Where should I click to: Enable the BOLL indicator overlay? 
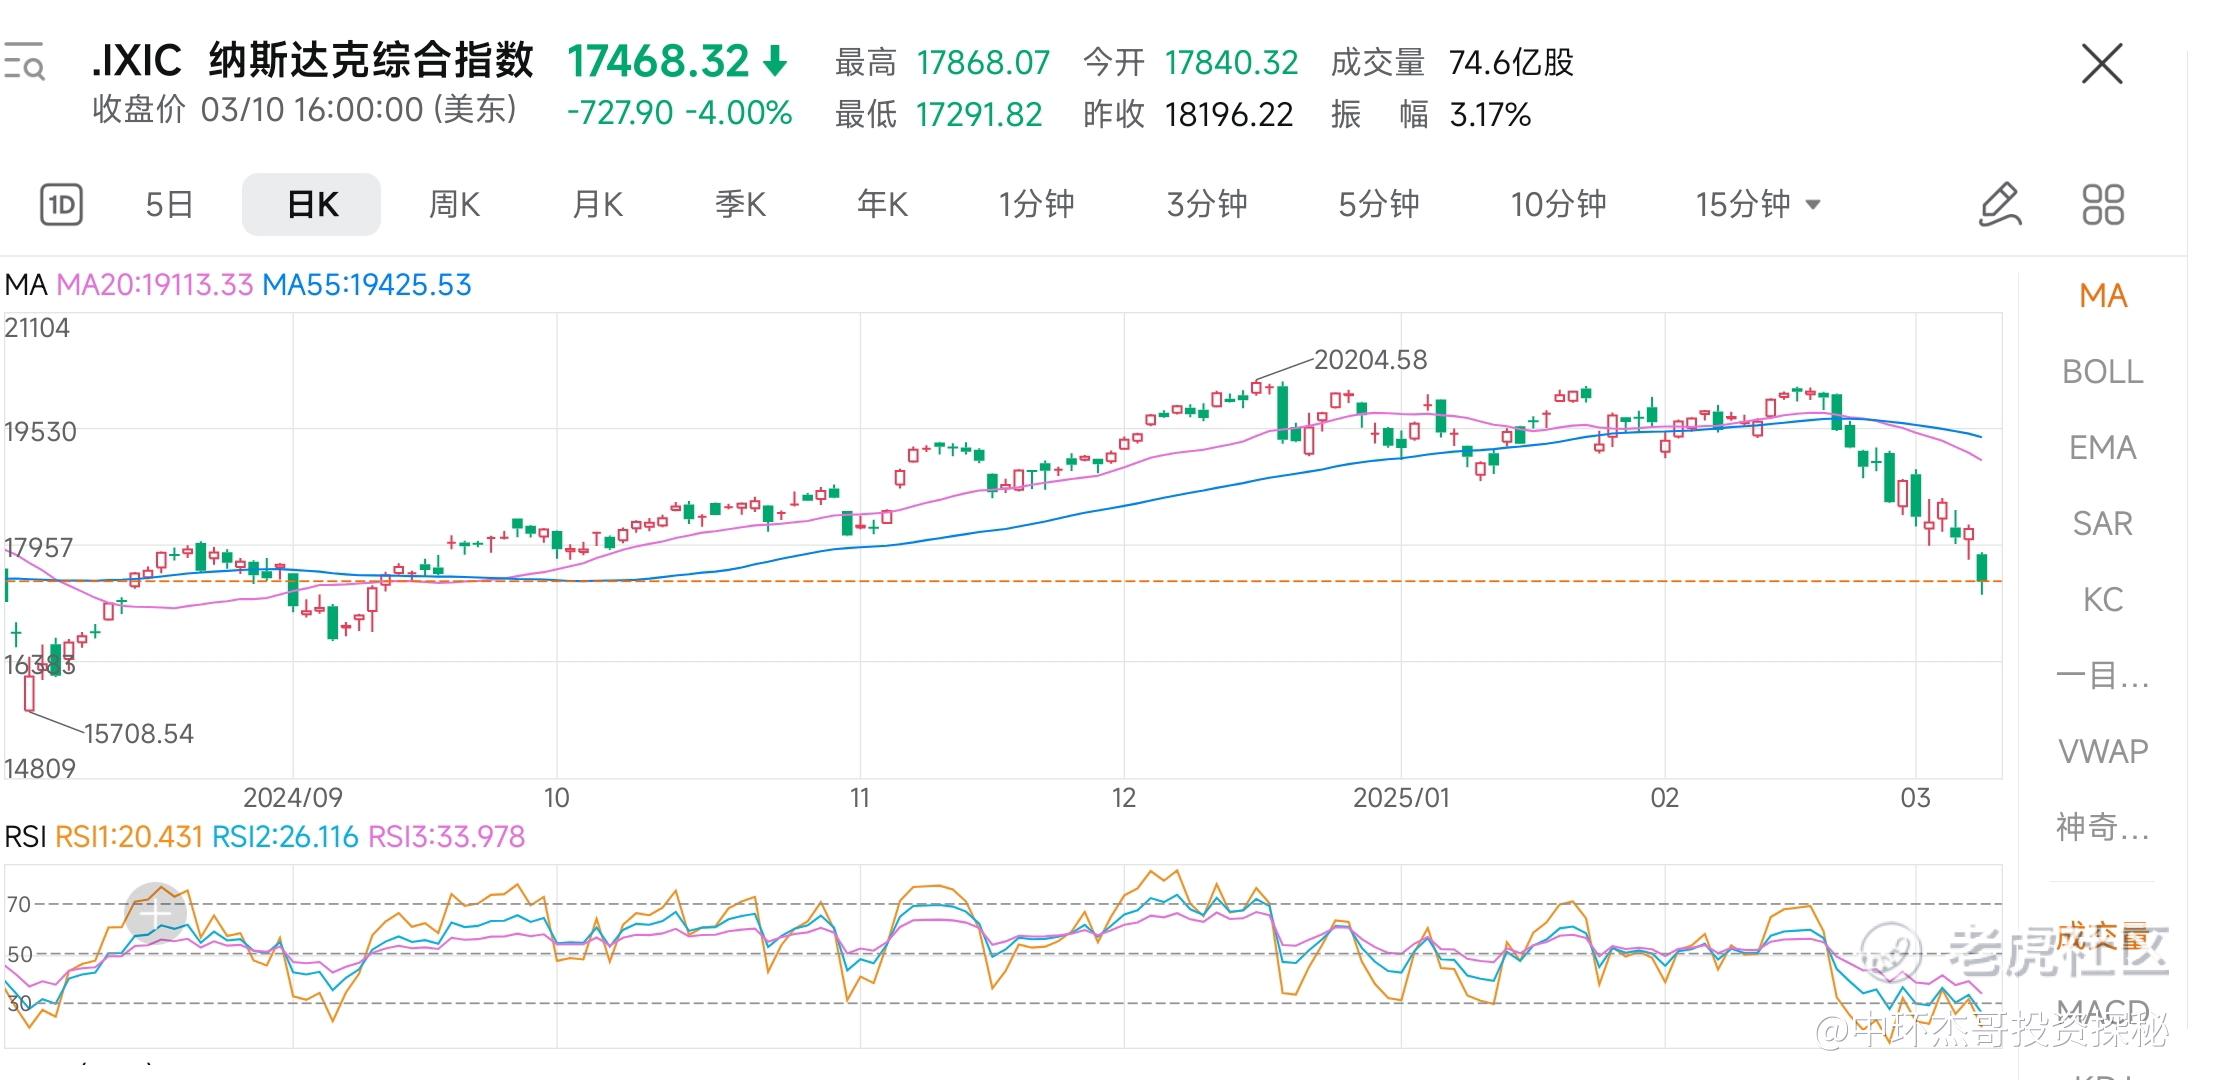tap(2102, 372)
